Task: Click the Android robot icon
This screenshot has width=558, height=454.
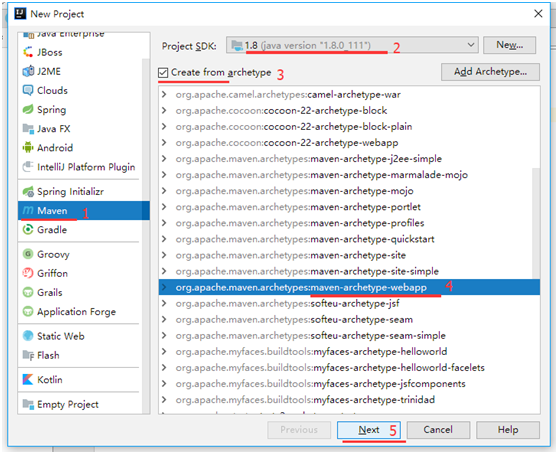Action: (28, 147)
